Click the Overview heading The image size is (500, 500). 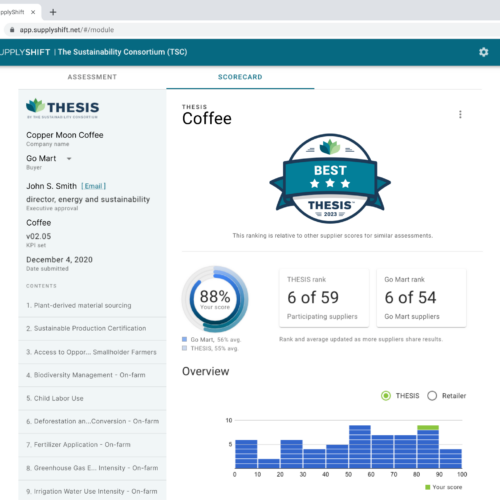click(206, 371)
